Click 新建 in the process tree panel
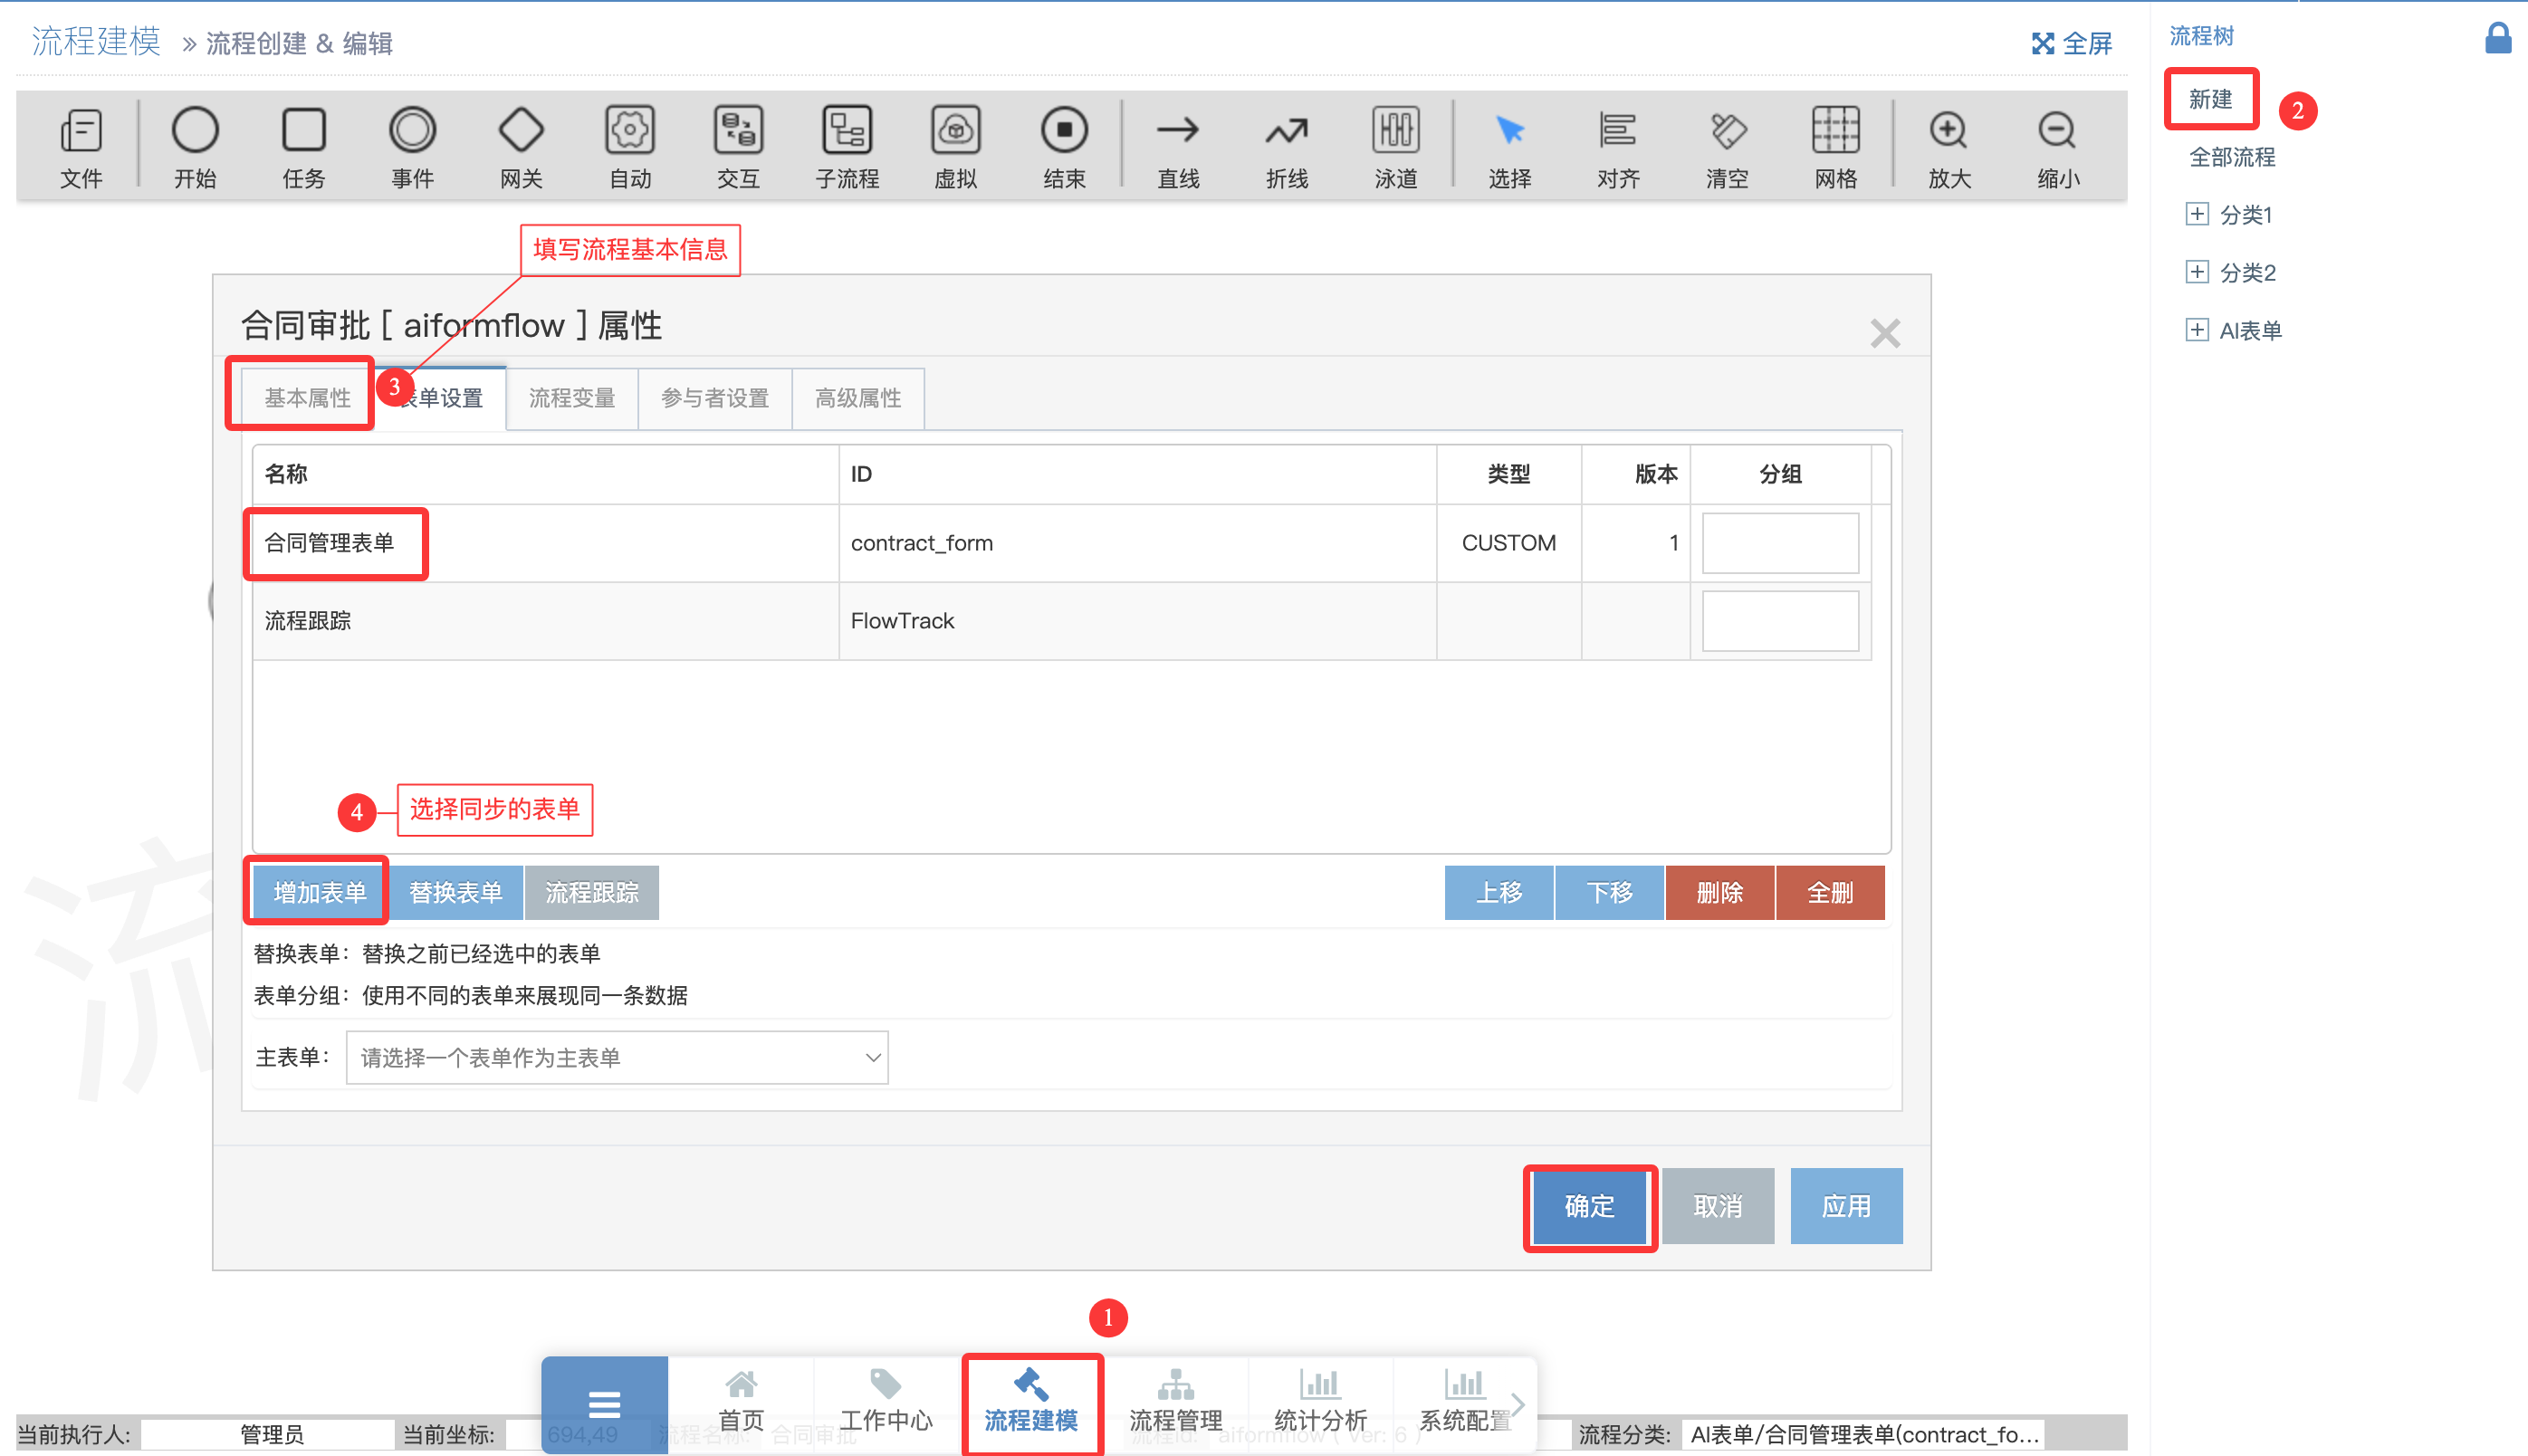This screenshot has height=1456, width=2528. click(x=2210, y=99)
